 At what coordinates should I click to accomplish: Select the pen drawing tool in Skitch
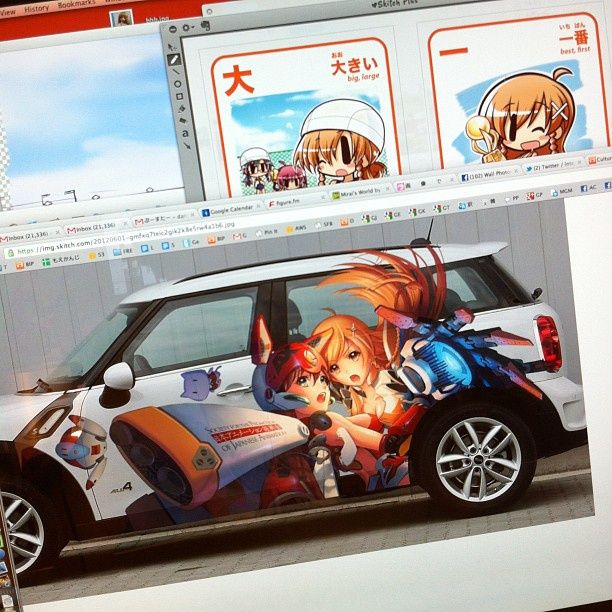[x=175, y=61]
